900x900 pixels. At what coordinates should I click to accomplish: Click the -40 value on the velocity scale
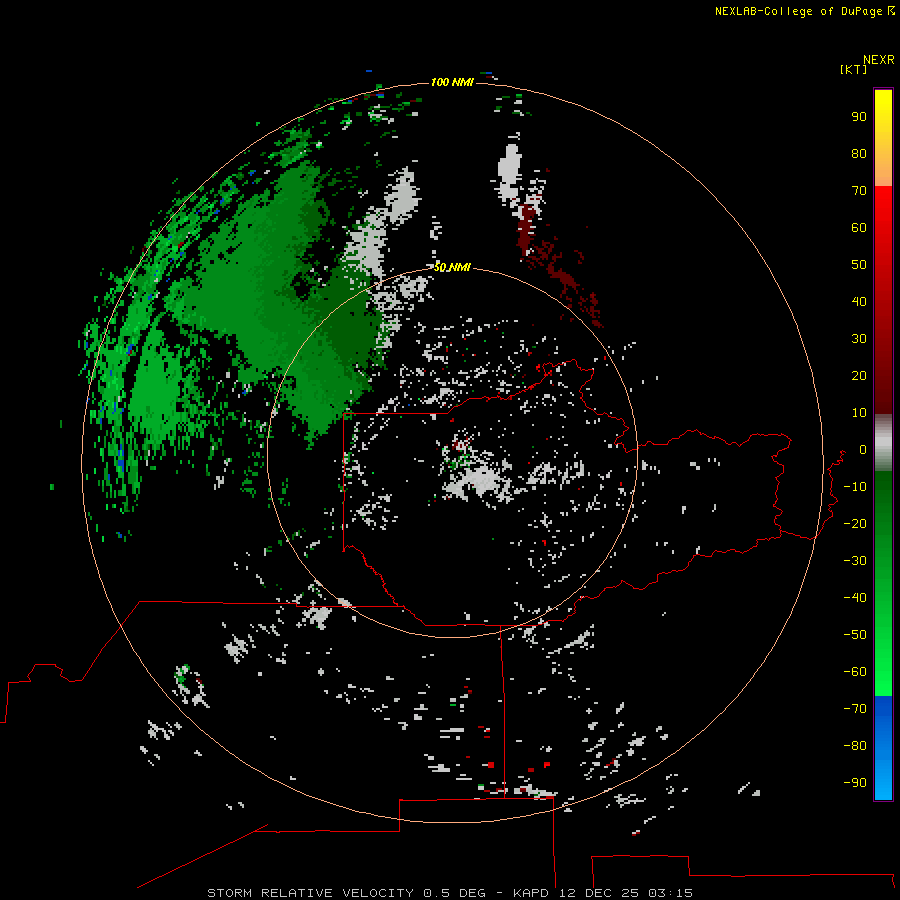(855, 598)
